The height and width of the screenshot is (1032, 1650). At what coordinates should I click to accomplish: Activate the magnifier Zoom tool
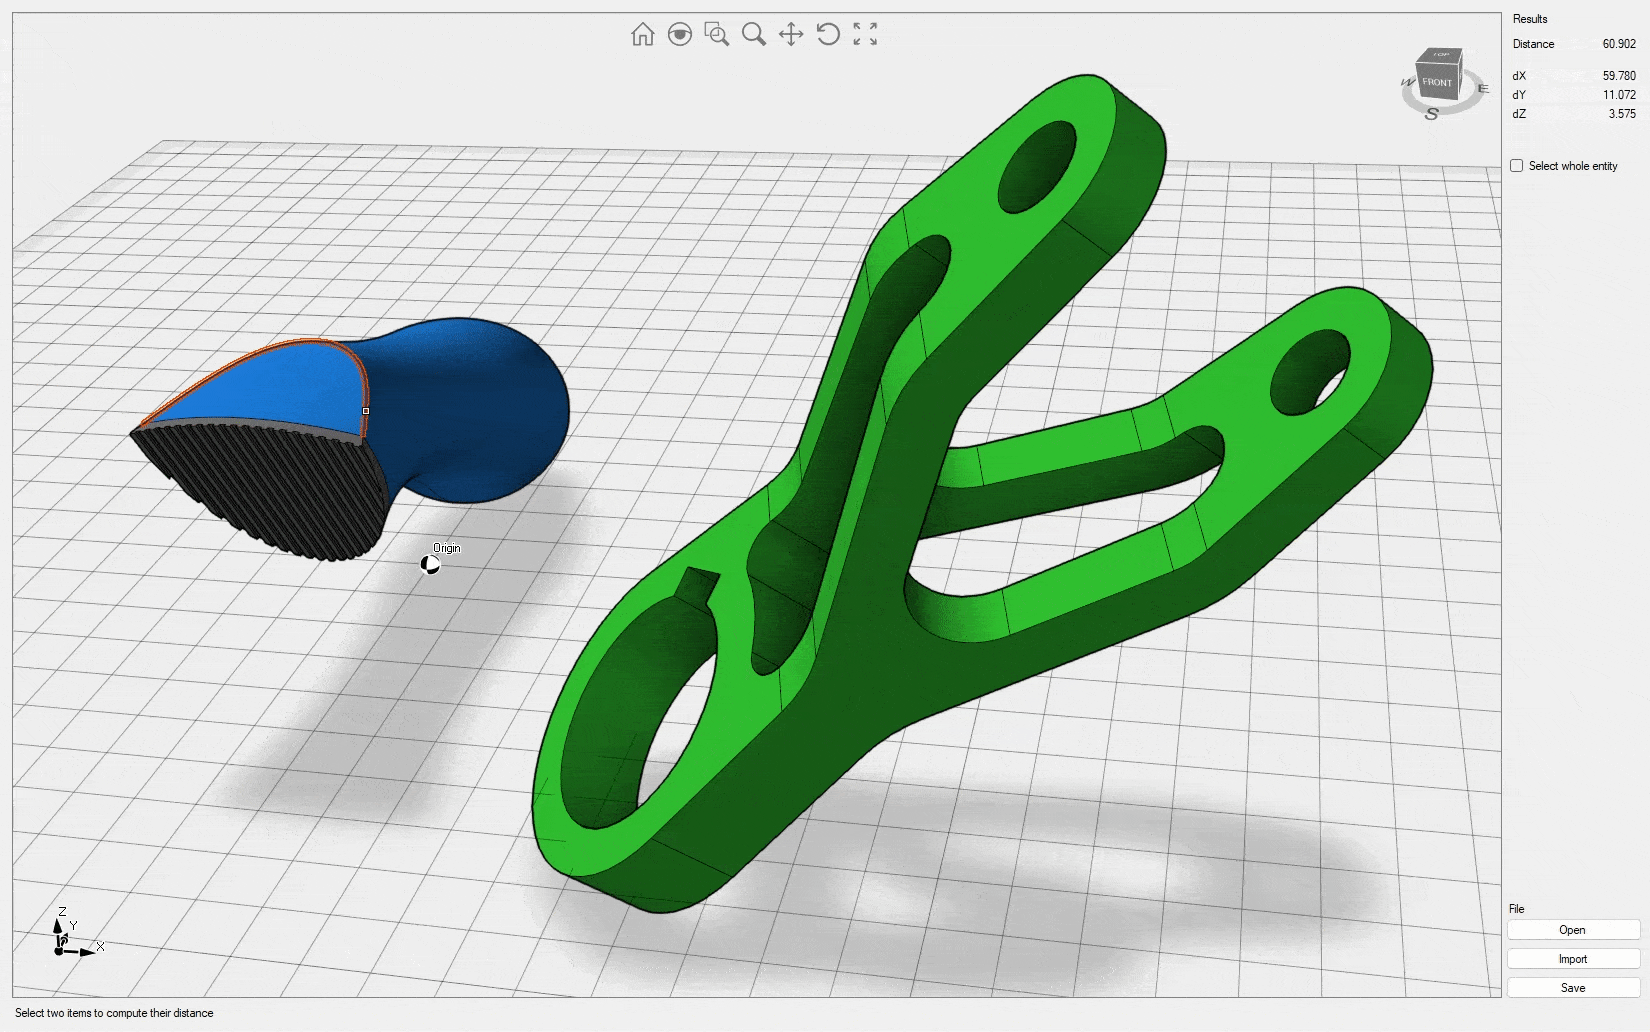754,35
